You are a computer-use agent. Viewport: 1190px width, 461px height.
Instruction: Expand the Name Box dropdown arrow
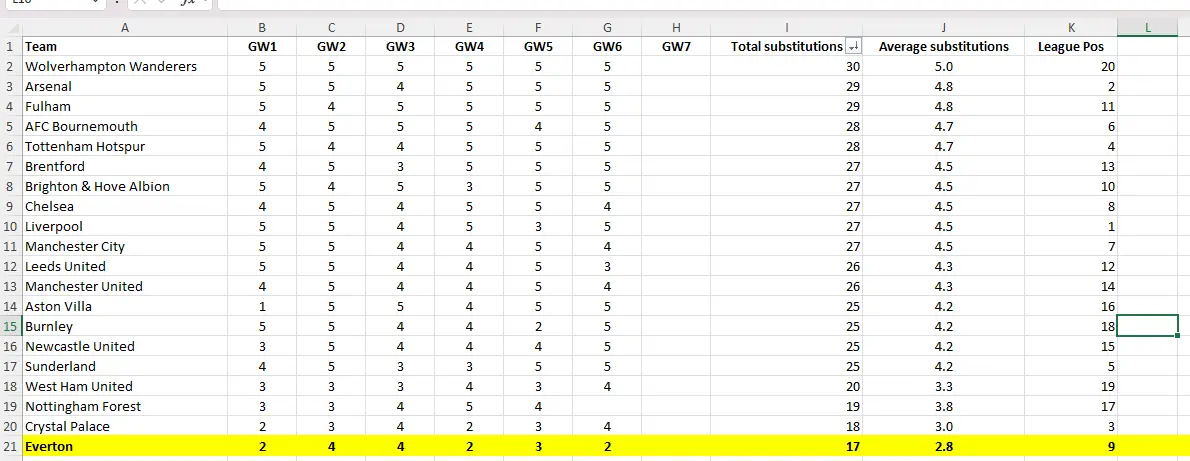point(96,3)
